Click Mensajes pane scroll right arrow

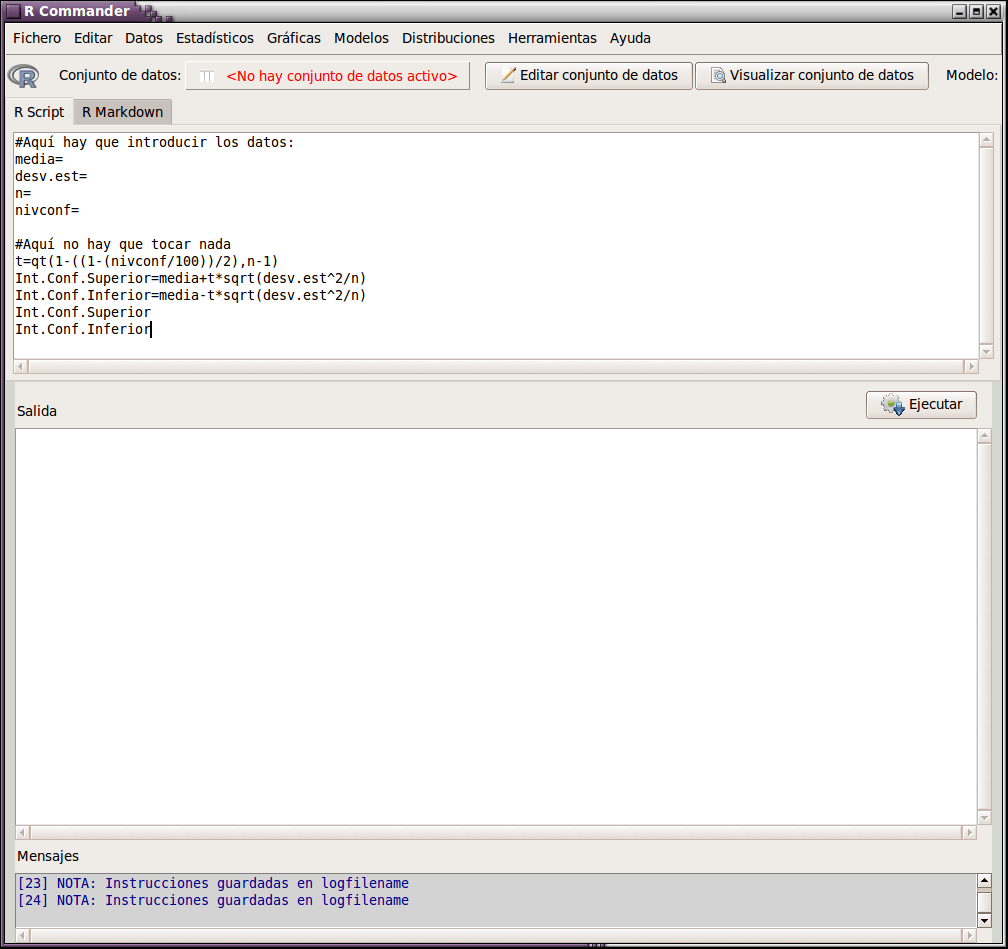click(969, 935)
